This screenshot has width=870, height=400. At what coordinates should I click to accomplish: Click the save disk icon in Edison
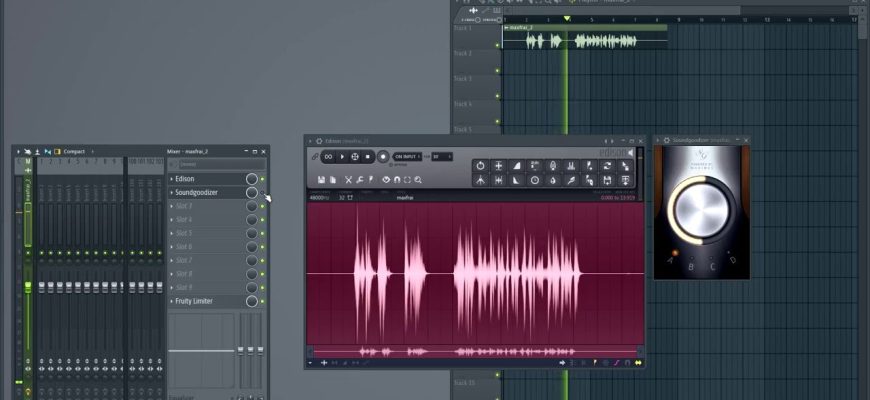pyautogui.click(x=320, y=180)
